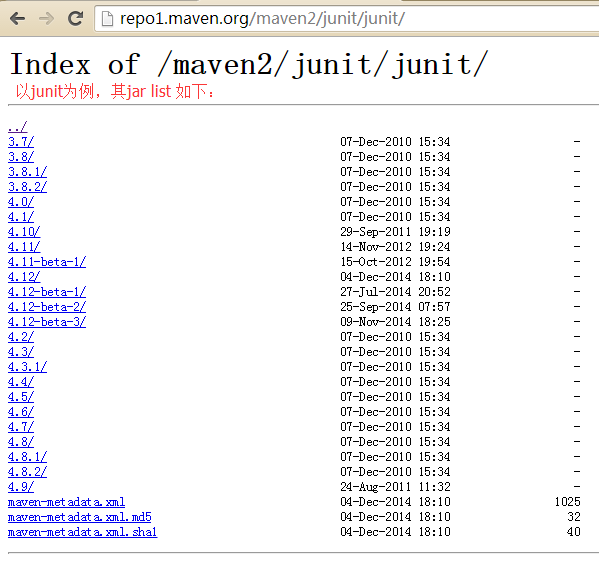Screen dimensions: 599x563
Task: Open the 4.3/ folder link
Action: tap(21, 351)
